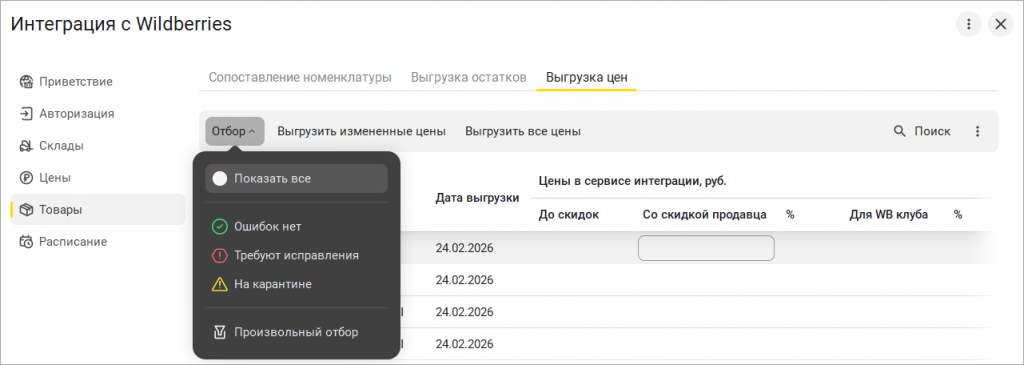Go to Приветствие section
The height and width of the screenshot is (365, 1024).
coord(98,82)
